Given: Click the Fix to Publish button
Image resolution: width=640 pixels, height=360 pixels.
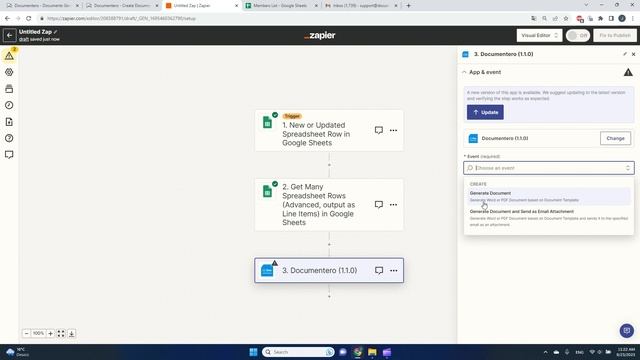Looking at the screenshot, I should [615, 36].
